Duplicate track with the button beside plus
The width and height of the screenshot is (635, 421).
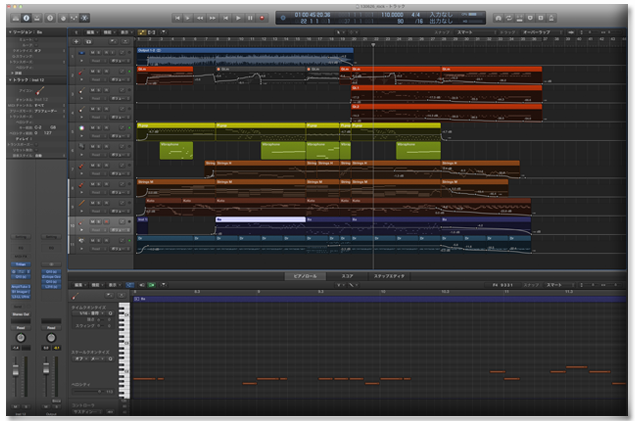88,41
